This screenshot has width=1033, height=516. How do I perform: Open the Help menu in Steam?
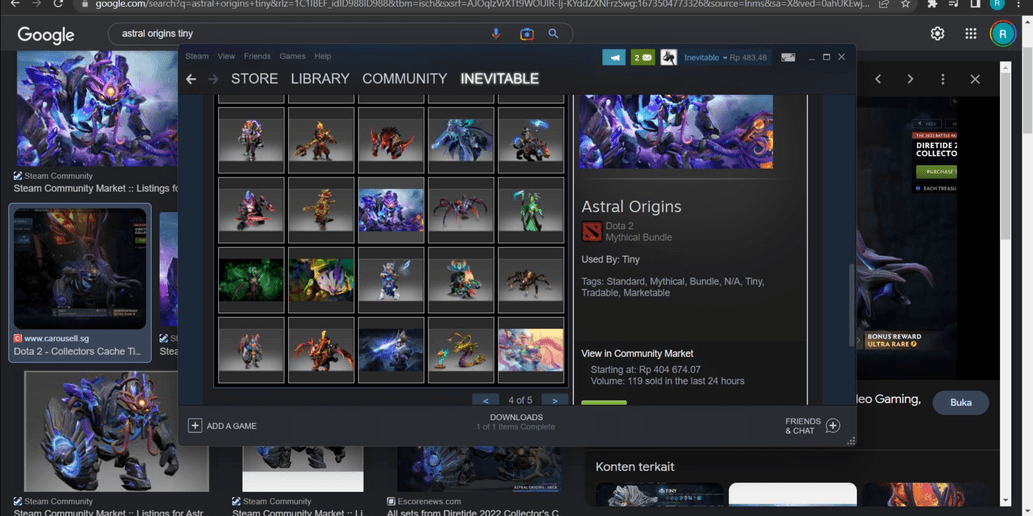[x=322, y=56]
